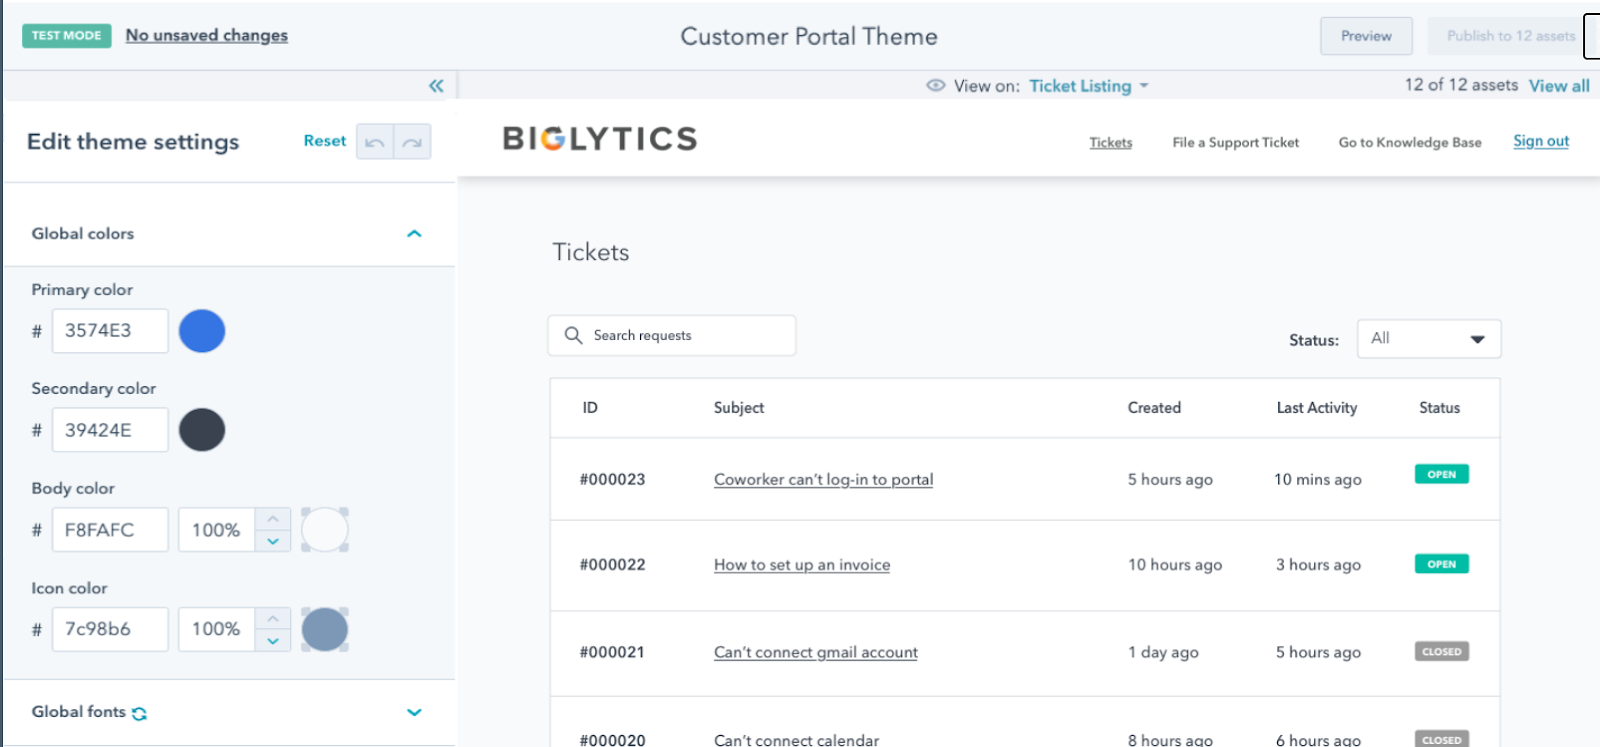Expand the Global fonts section
Image resolution: width=1600 pixels, height=747 pixels.
click(414, 712)
